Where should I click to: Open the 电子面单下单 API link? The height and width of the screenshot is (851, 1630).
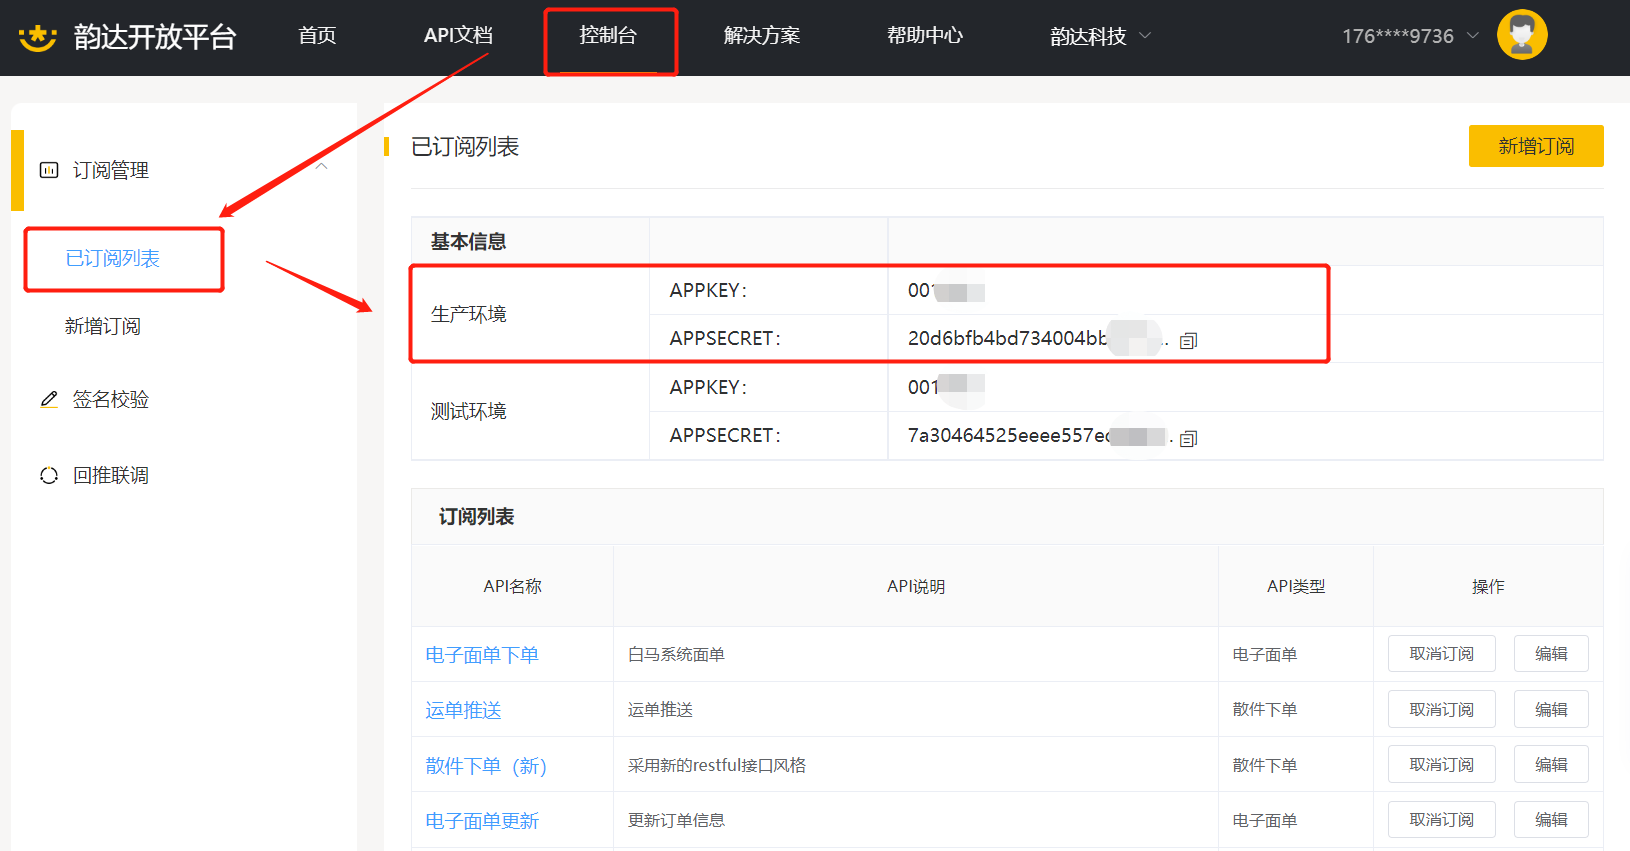click(482, 655)
